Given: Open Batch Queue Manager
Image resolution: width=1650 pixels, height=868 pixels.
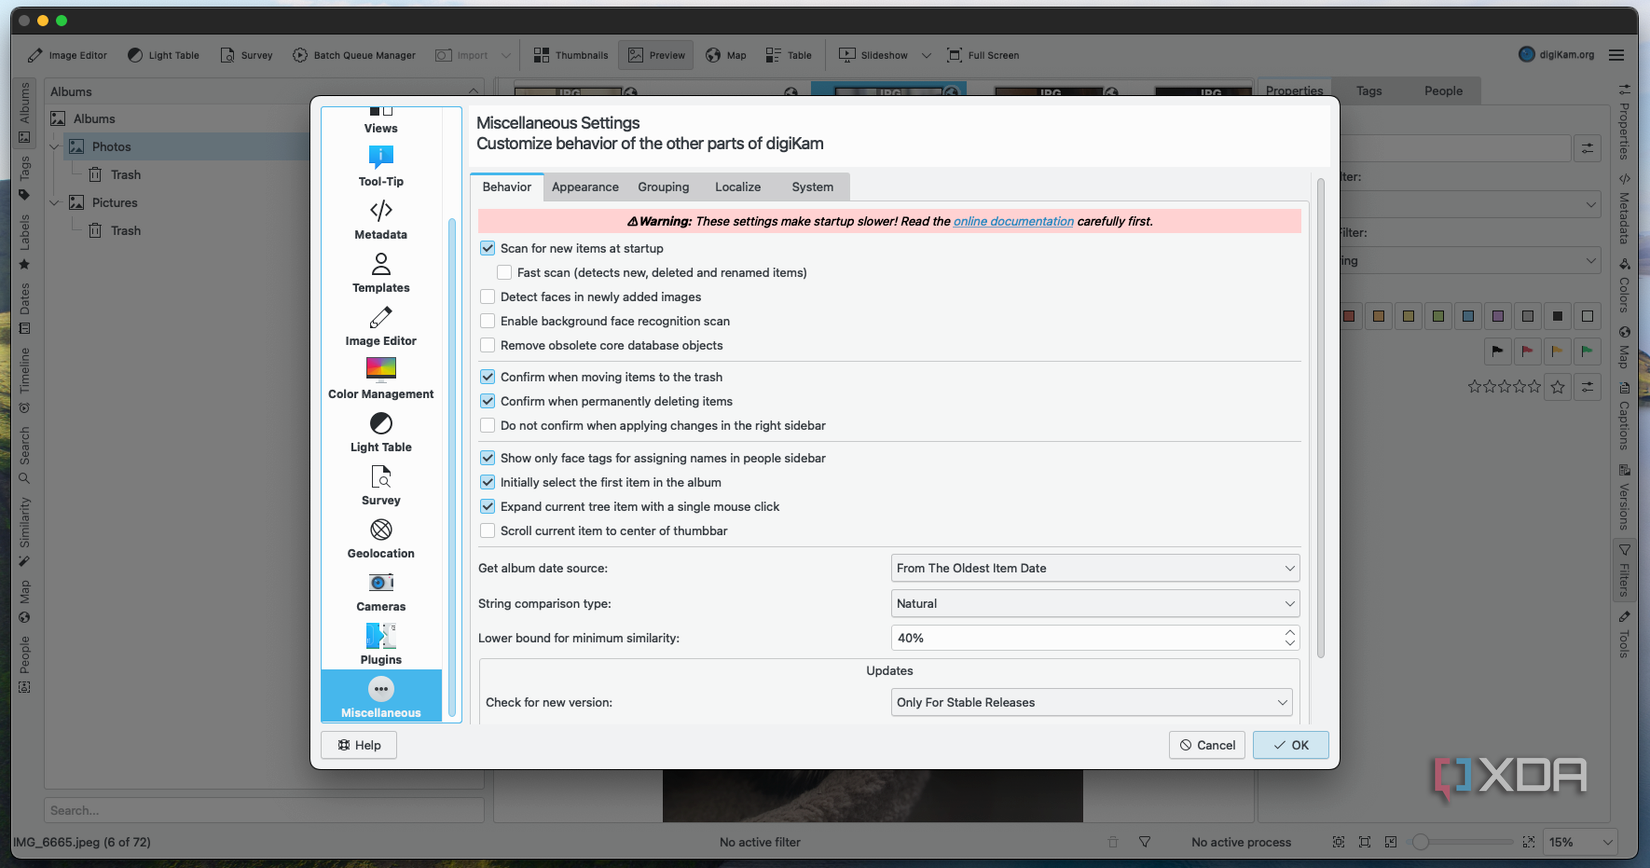Looking at the screenshot, I should pos(354,55).
